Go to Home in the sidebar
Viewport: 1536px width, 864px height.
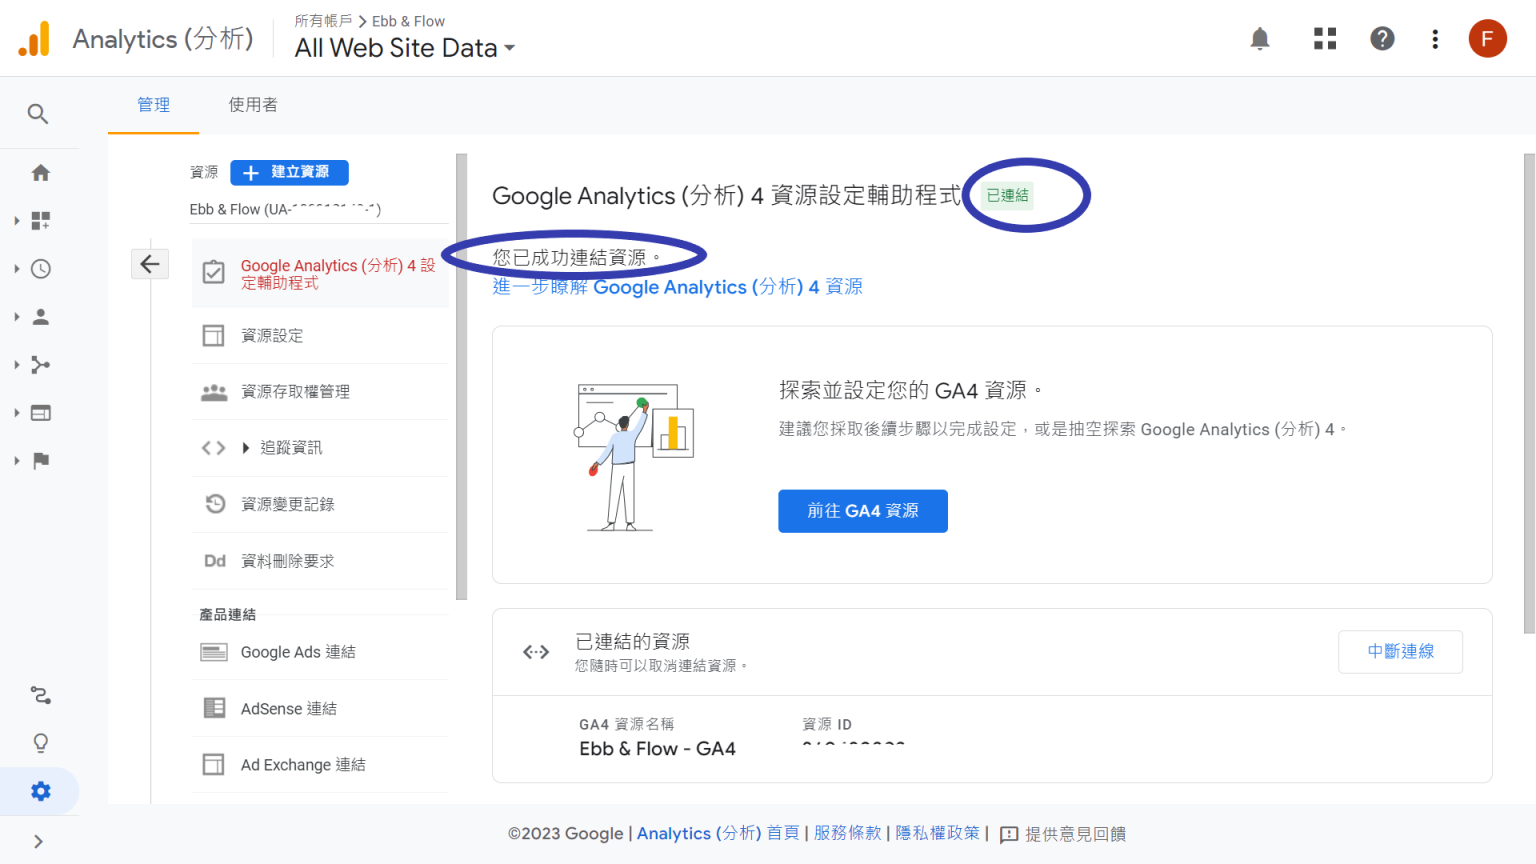coord(41,173)
